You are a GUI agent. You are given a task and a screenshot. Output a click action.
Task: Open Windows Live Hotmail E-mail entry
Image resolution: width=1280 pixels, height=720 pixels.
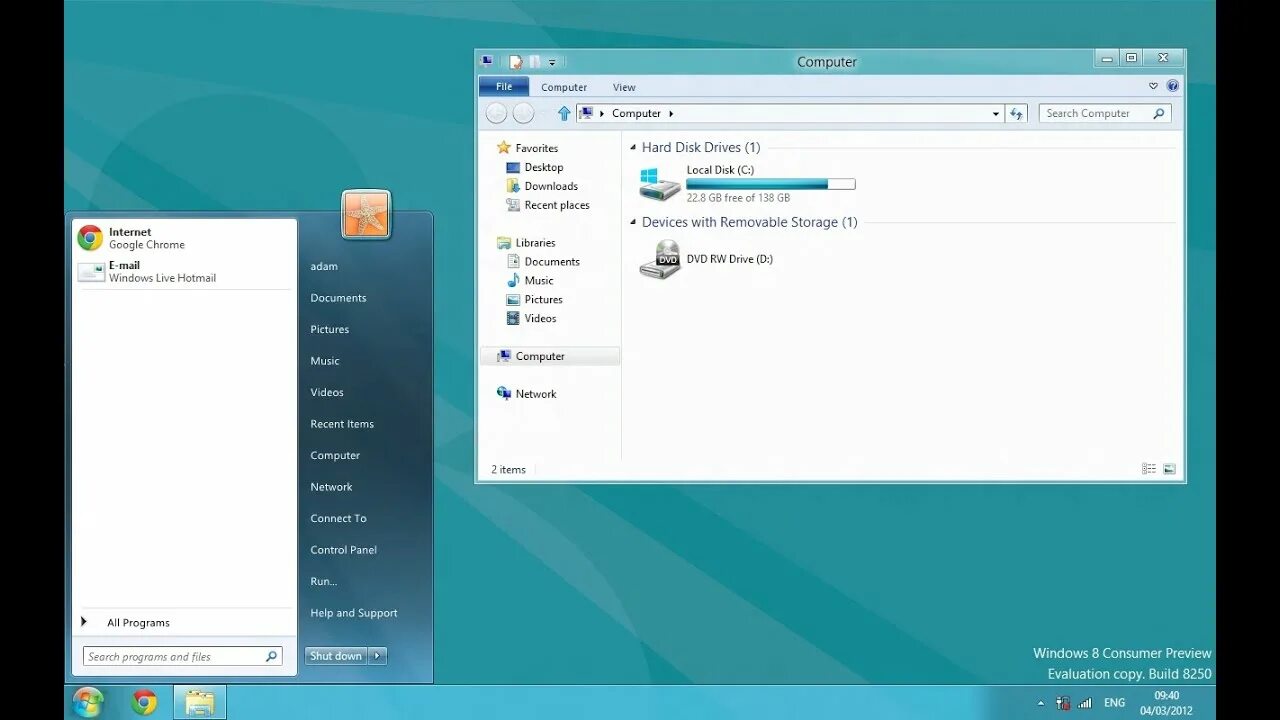point(184,272)
